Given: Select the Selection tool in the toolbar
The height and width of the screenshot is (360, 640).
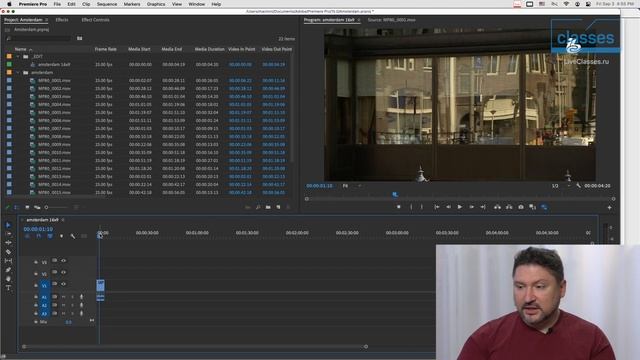Looking at the screenshot, I should [x=8, y=225].
